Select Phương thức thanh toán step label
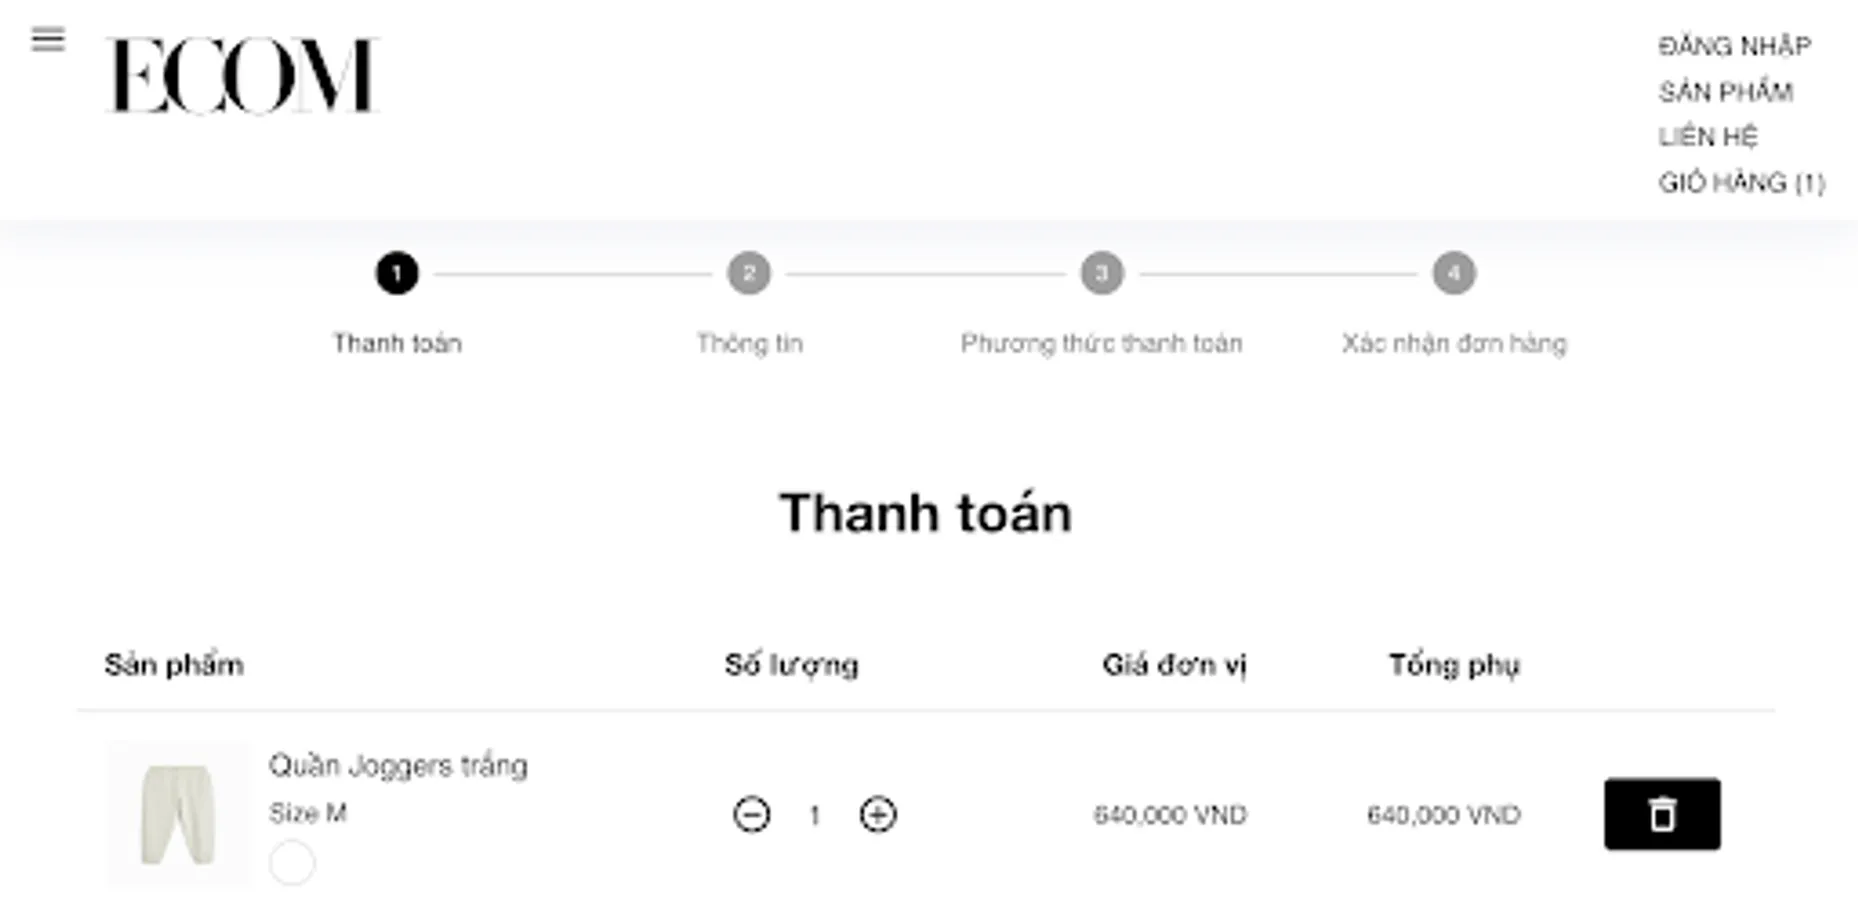This screenshot has height=900, width=1858. click(x=1101, y=344)
